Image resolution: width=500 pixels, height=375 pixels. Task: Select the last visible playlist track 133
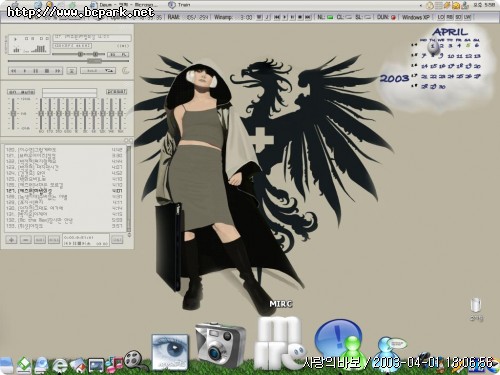[x=64, y=226]
